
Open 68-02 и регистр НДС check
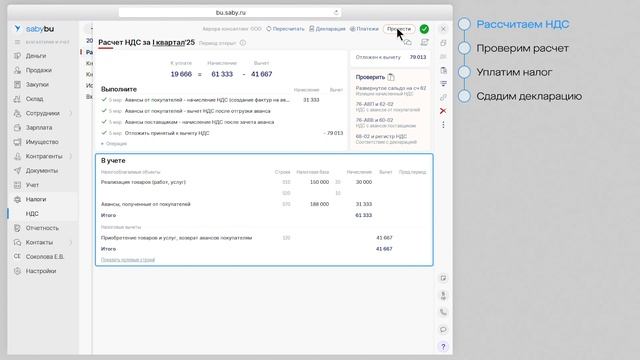coord(386,139)
